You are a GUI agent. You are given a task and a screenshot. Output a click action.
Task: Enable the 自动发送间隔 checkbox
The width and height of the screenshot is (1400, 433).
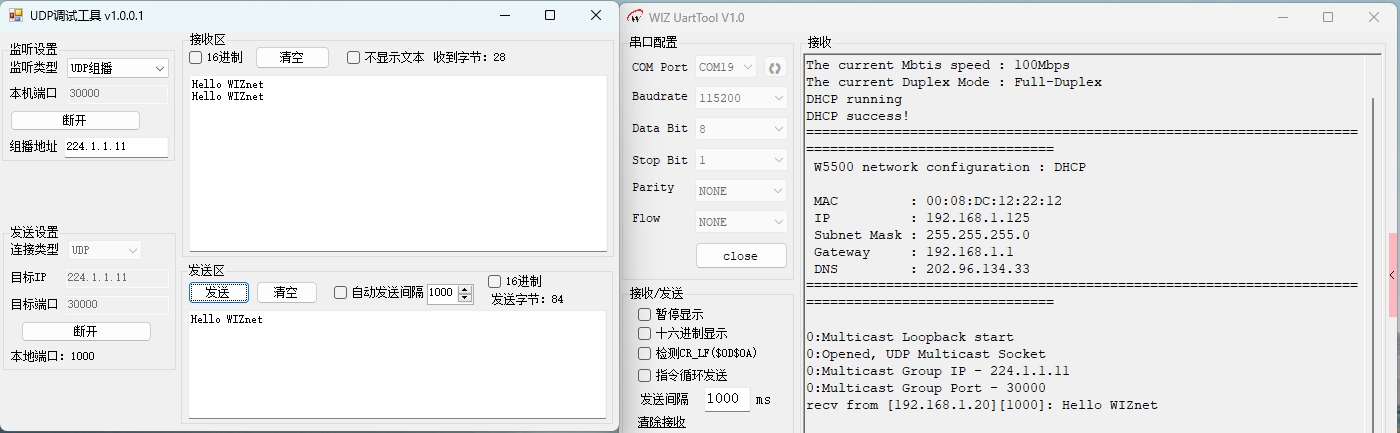pyautogui.click(x=341, y=293)
